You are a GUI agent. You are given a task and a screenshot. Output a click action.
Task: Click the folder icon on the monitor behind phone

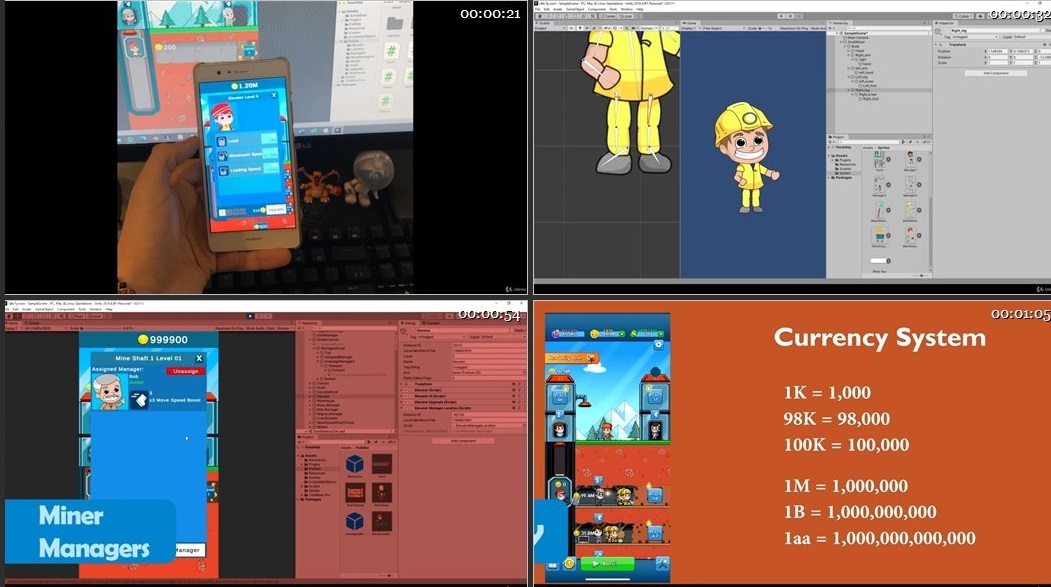click(395, 24)
